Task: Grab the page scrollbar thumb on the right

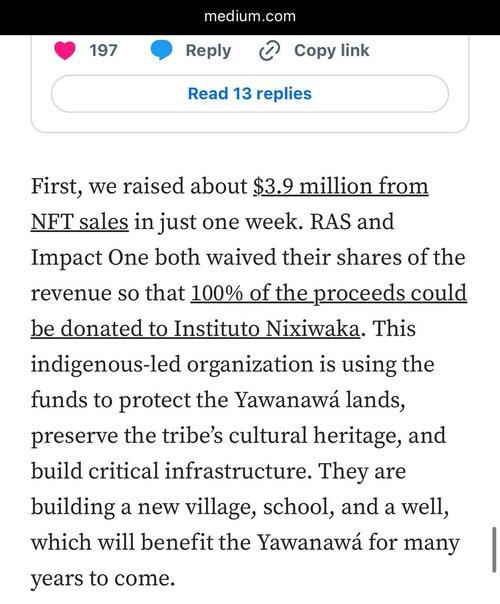Action: [x=494, y=550]
